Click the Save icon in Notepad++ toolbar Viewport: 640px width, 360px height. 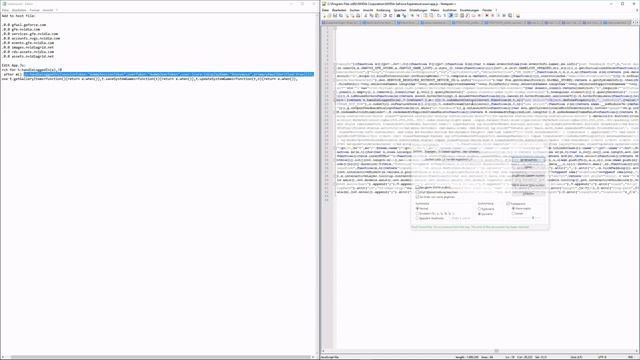point(336,16)
